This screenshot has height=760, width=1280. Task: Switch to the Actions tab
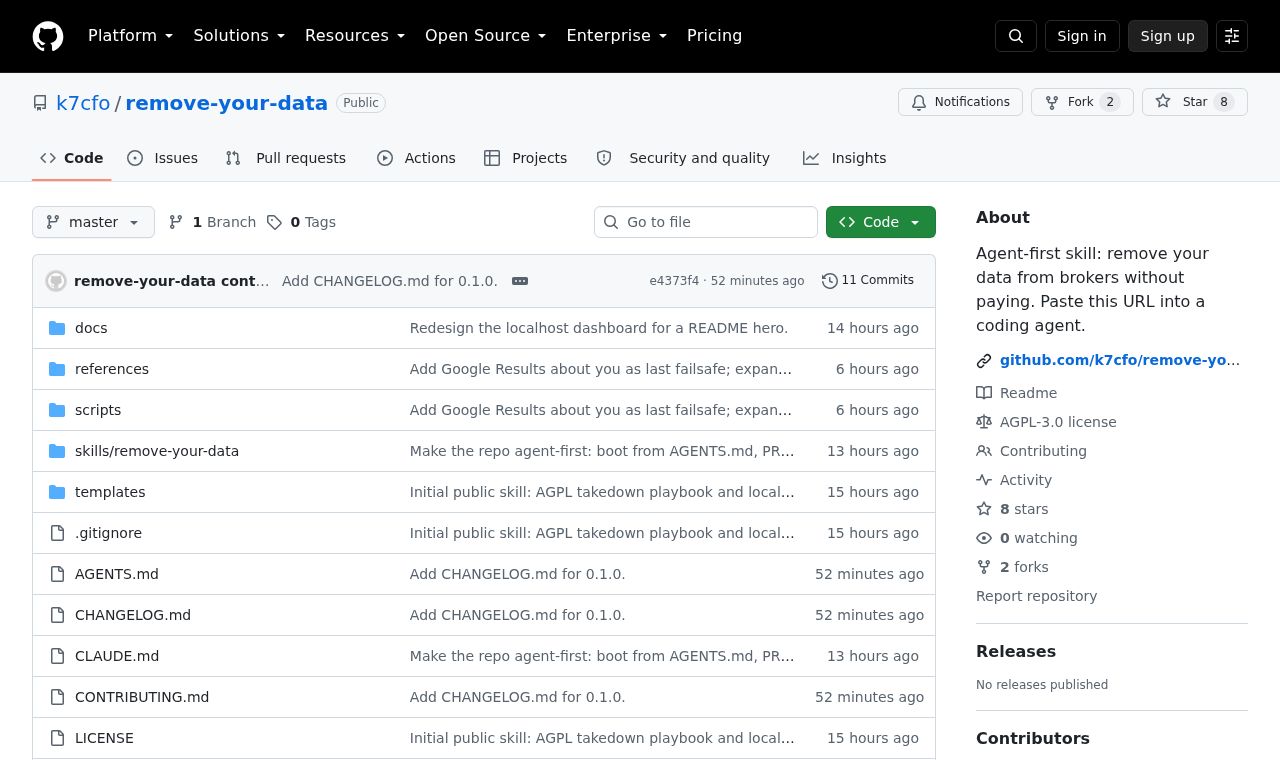tap(416, 158)
